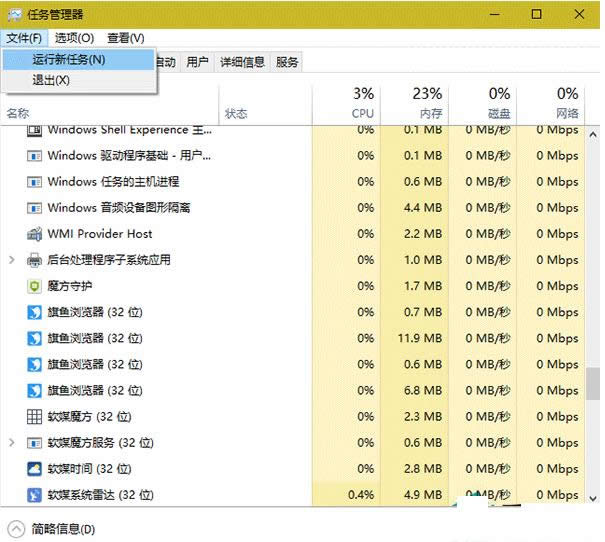Viewport: 605px width, 542px height.
Task: Click the 0.4% CPU value
Action: tap(361, 495)
